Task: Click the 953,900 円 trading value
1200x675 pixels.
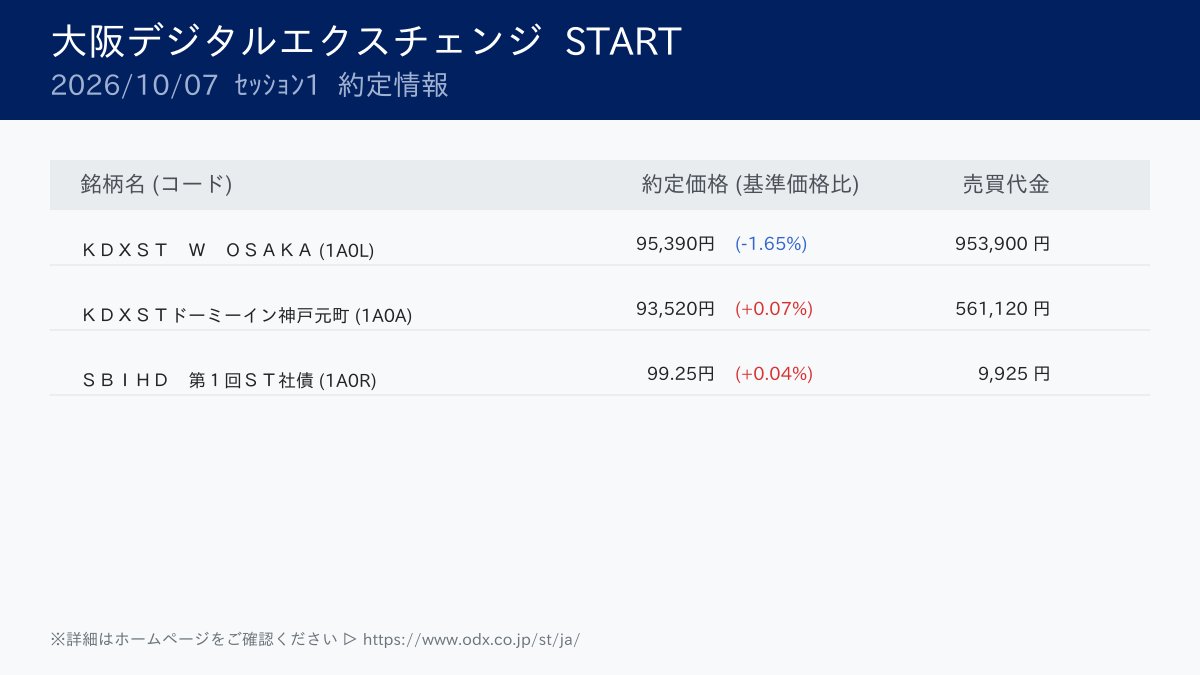Action: pyautogui.click(x=1002, y=243)
